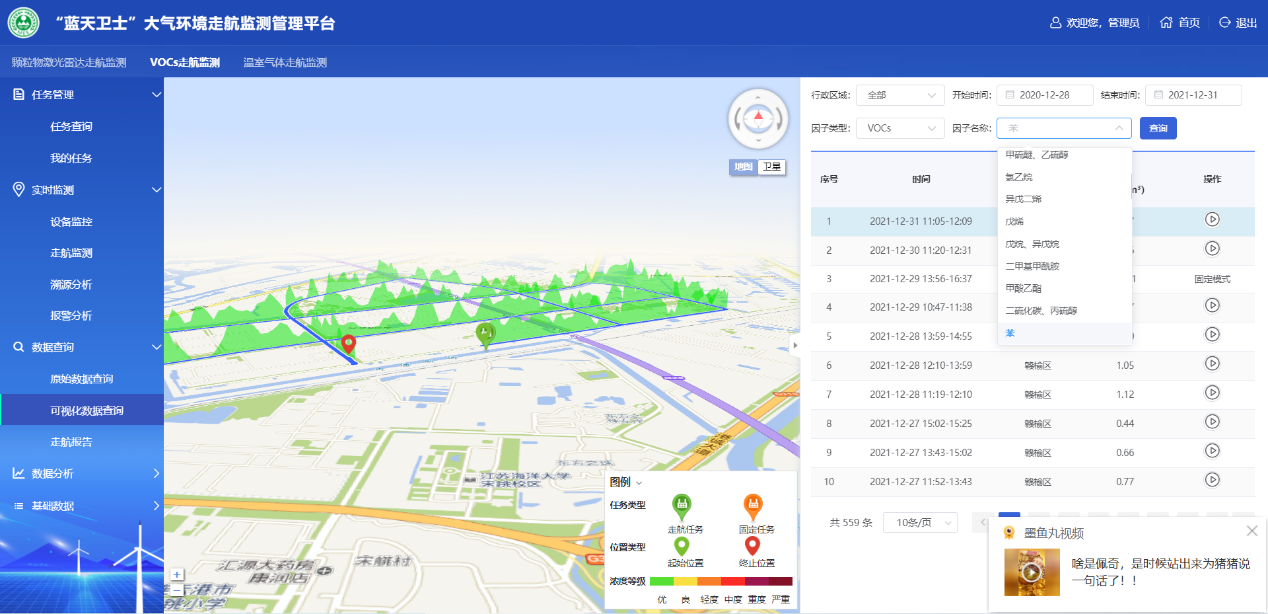Click the 查询 search button

(x=1158, y=128)
